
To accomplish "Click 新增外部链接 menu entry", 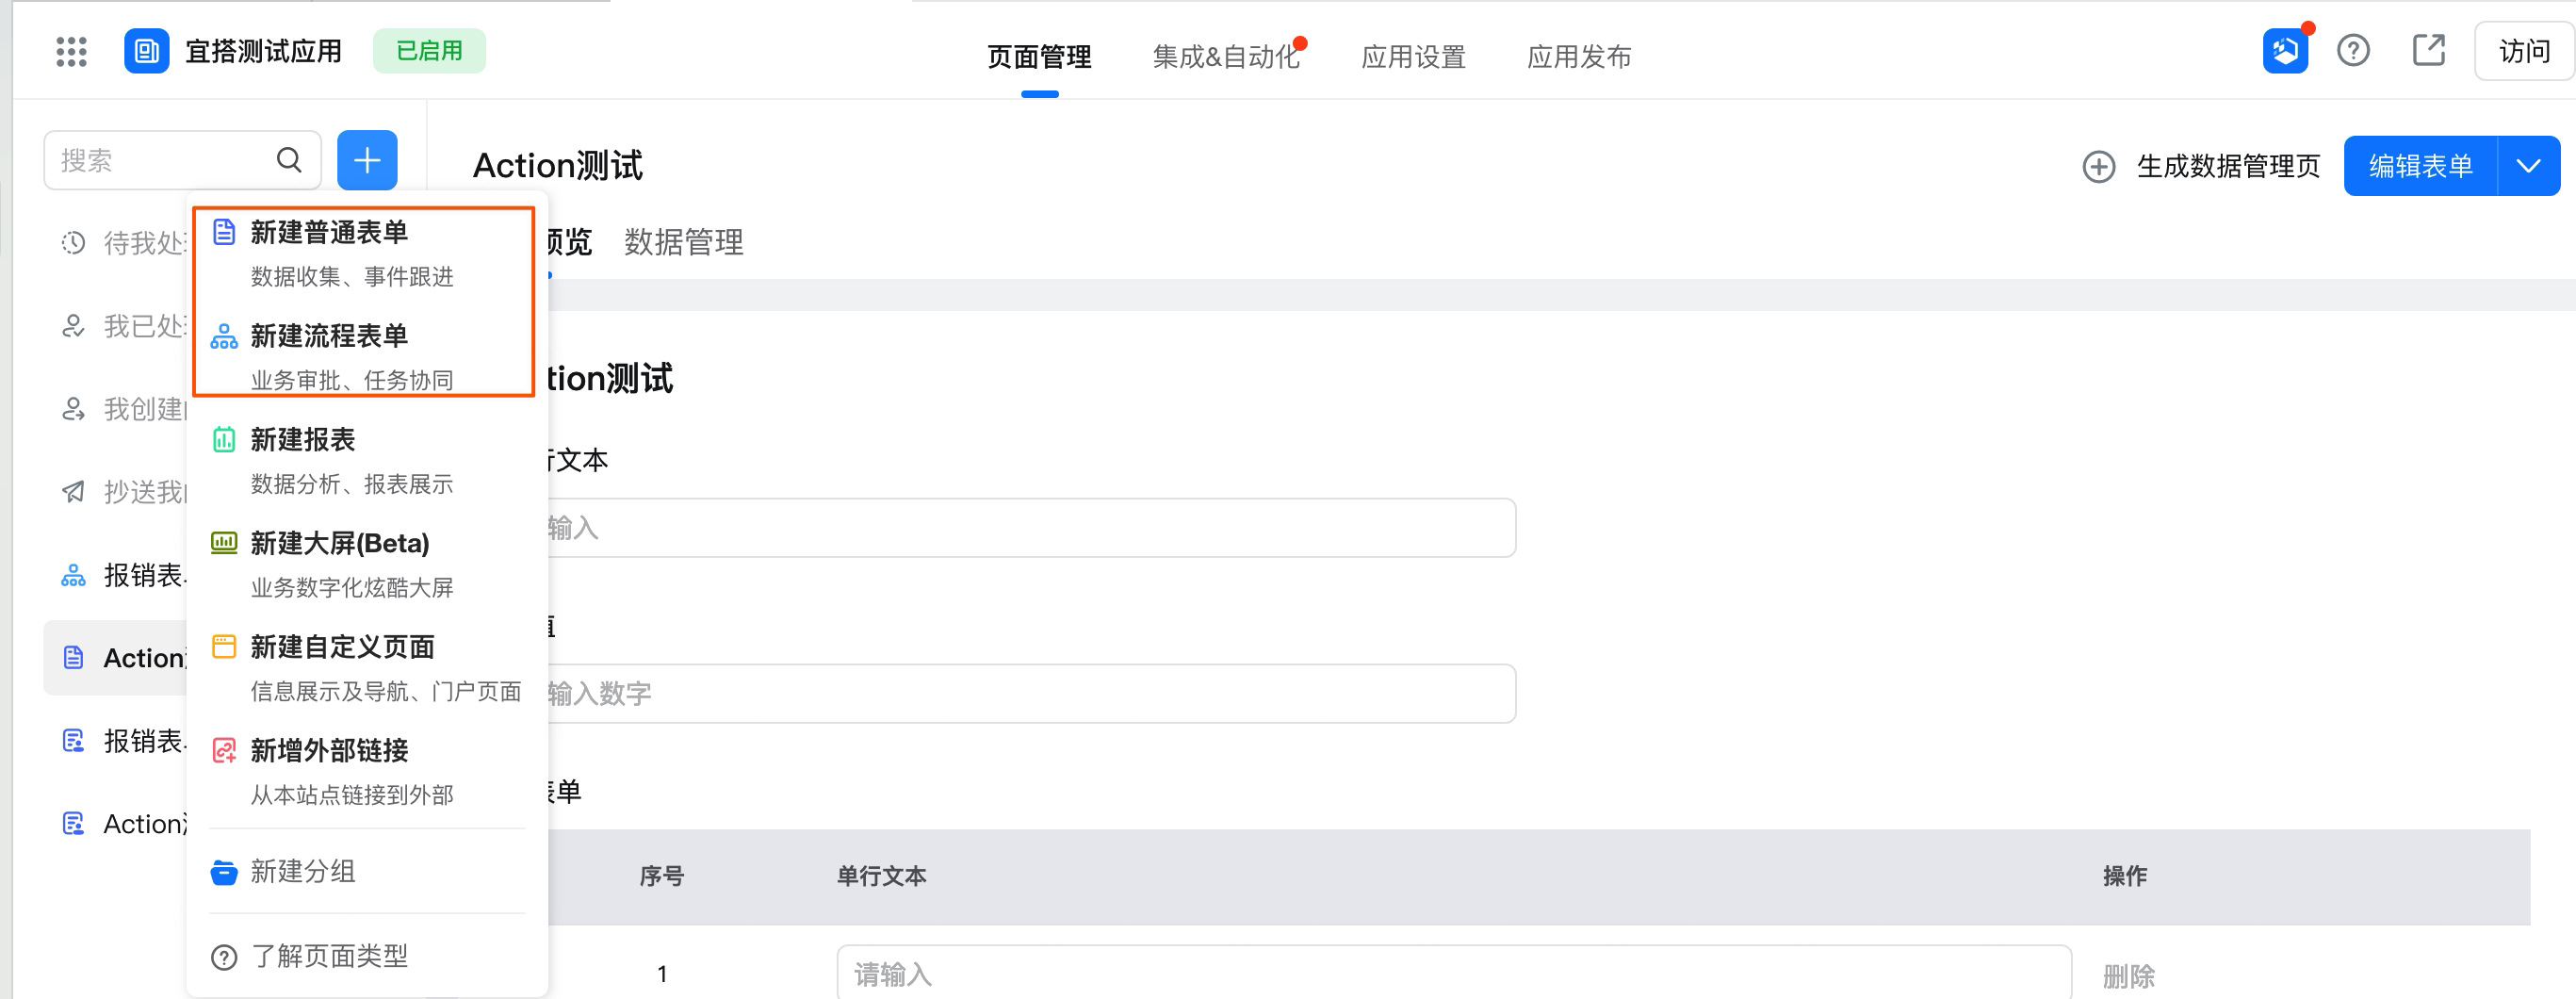I will point(329,751).
